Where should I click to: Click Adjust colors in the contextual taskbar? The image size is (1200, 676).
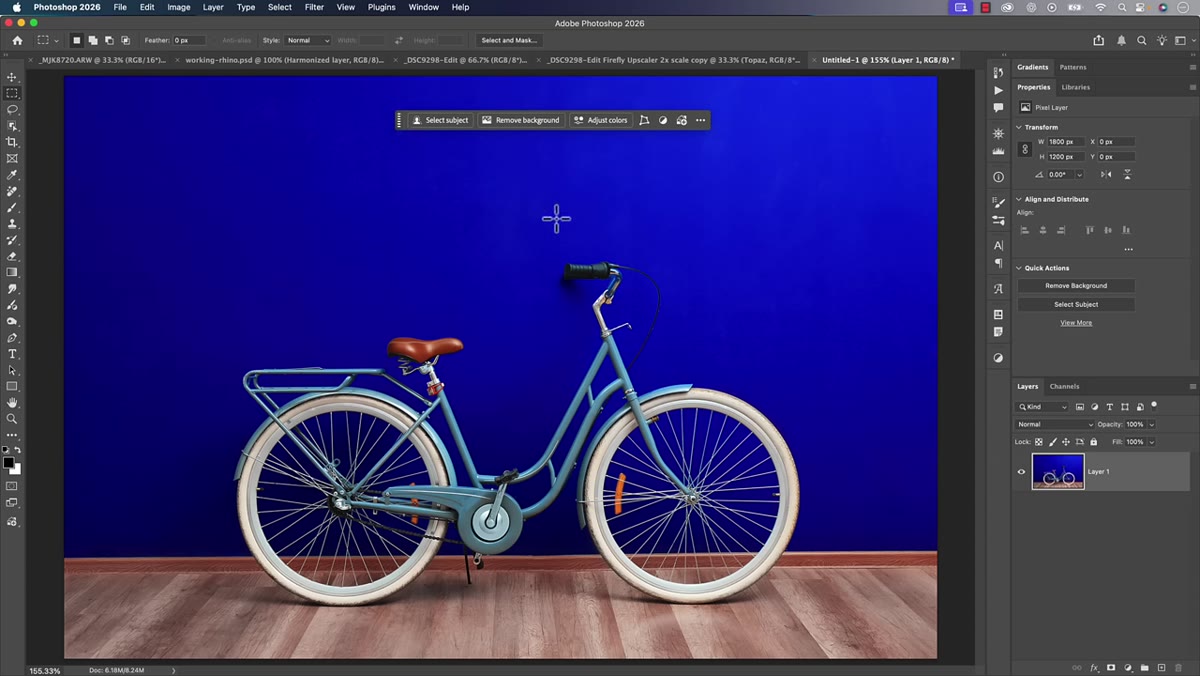(x=600, y=120)
